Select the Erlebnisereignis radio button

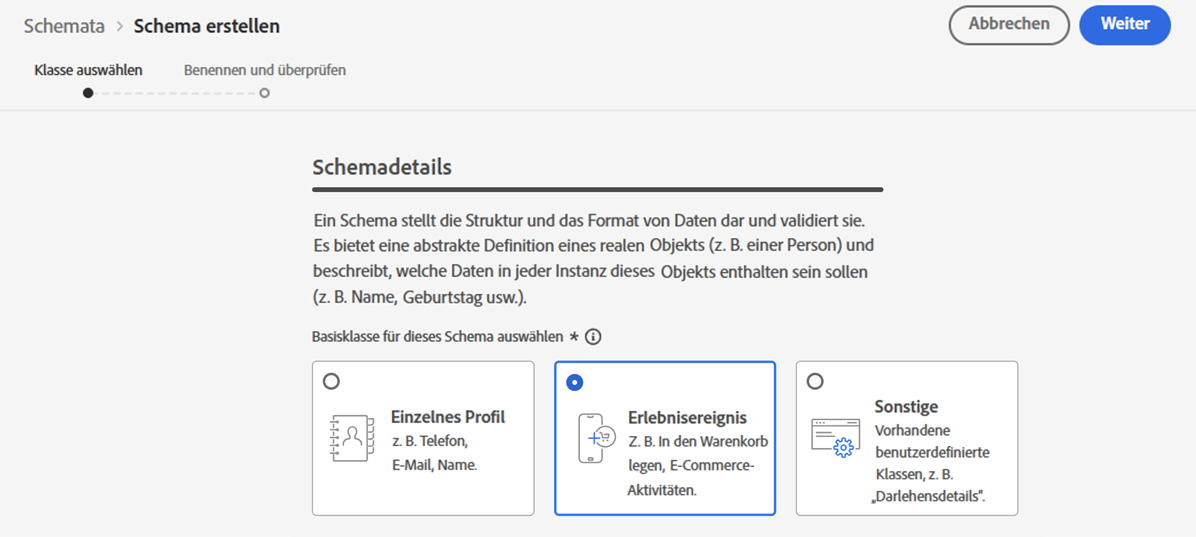point(575,382)
